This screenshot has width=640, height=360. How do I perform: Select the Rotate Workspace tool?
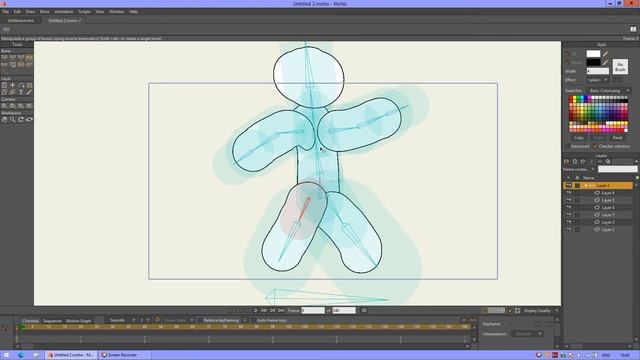[21, 120]
